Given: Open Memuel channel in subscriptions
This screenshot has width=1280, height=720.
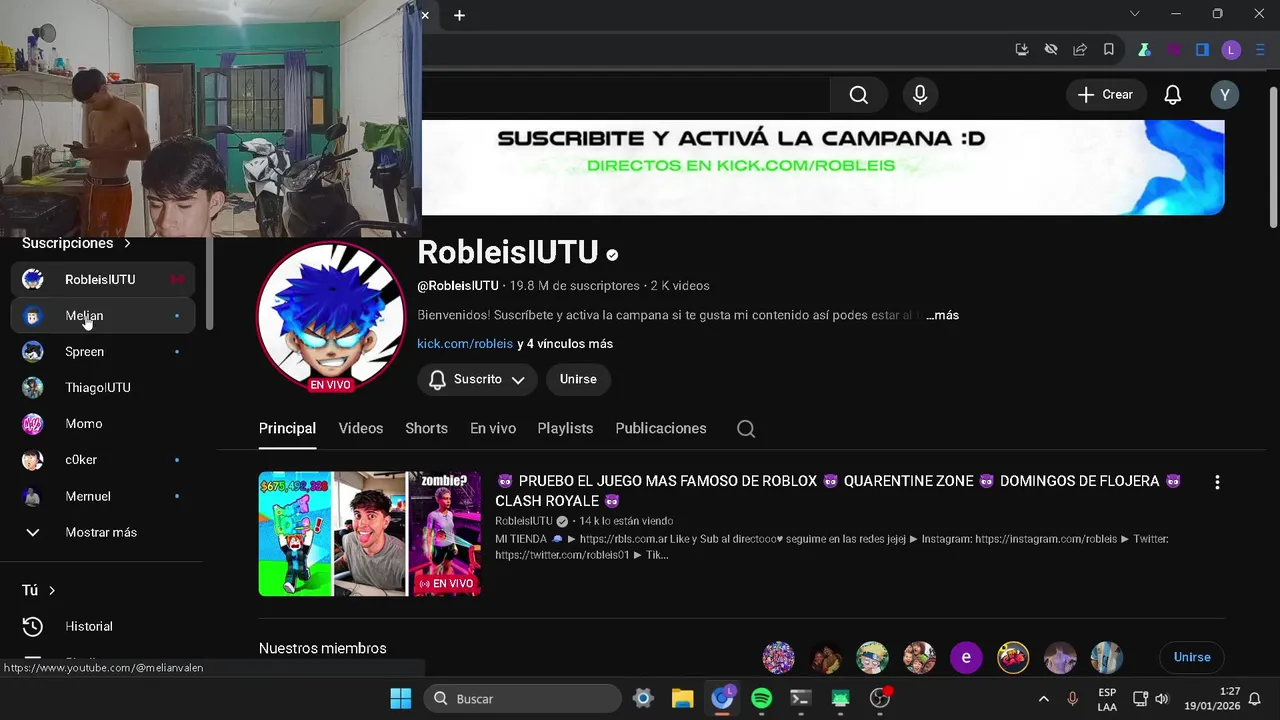Looking at the screenshot, I should (102, 496).
